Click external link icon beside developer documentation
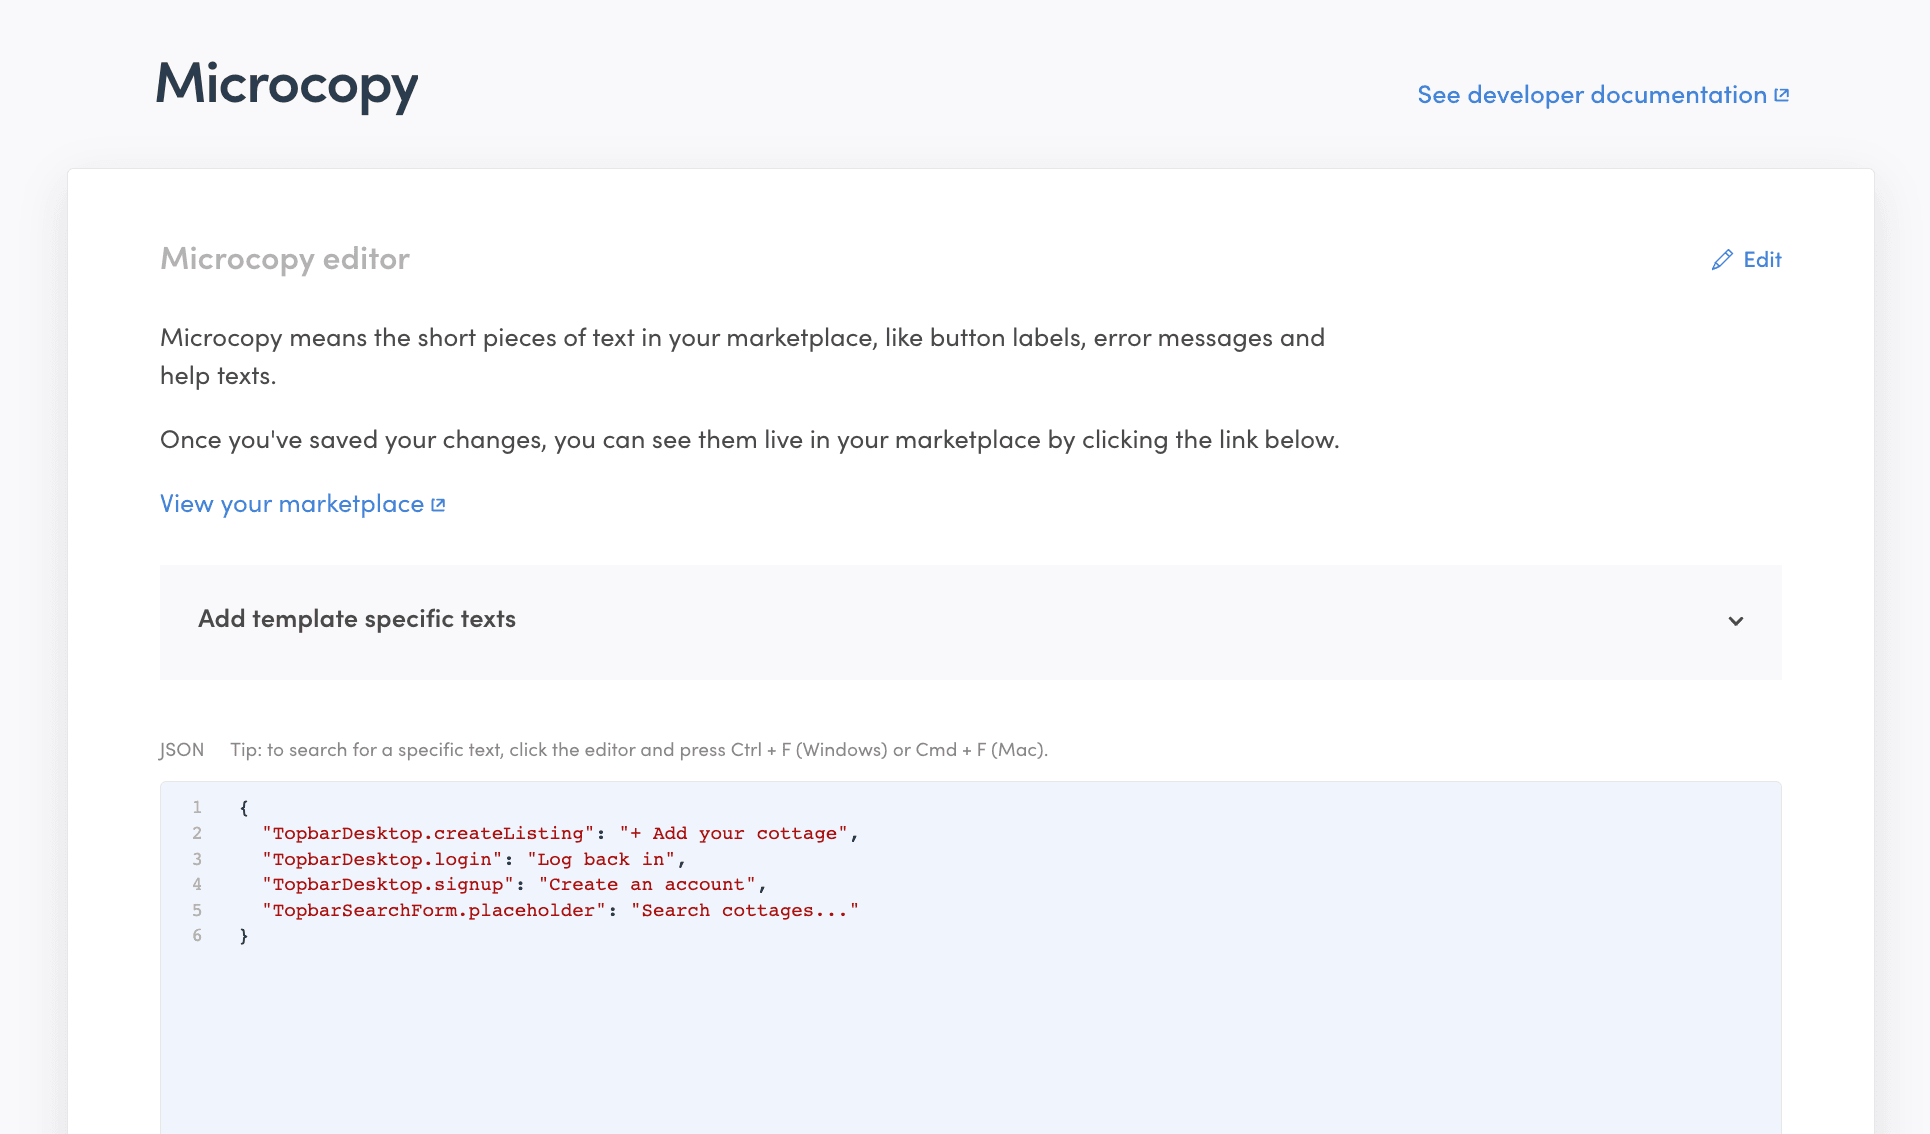The width and height of the screenshot is (1930, 1134). [1781, 95]
